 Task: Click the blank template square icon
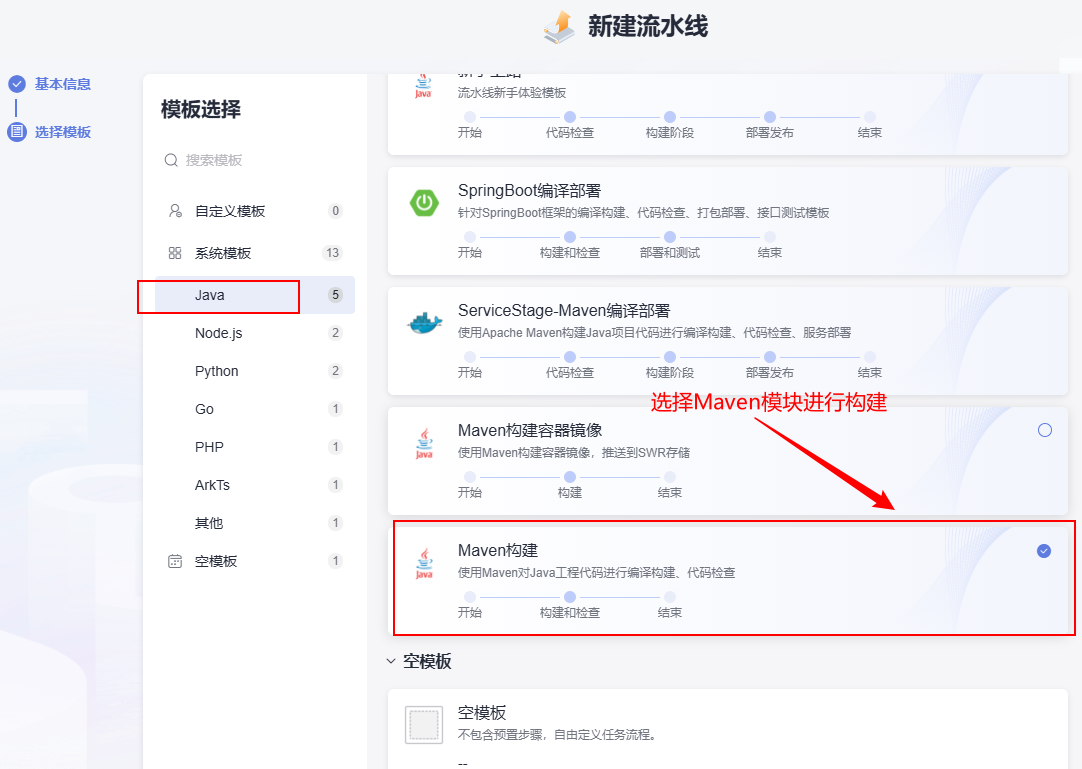(424, 725)
